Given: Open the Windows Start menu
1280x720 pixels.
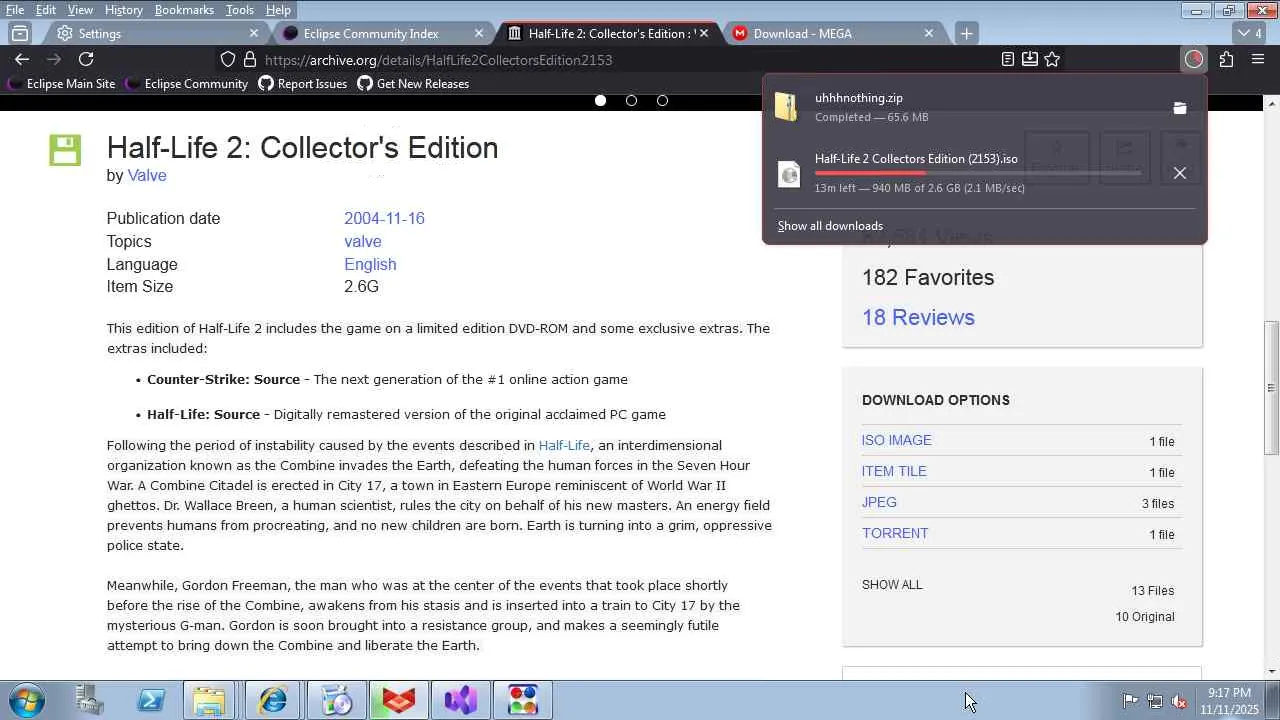Looking at the screenshot, I should point(26,700).
